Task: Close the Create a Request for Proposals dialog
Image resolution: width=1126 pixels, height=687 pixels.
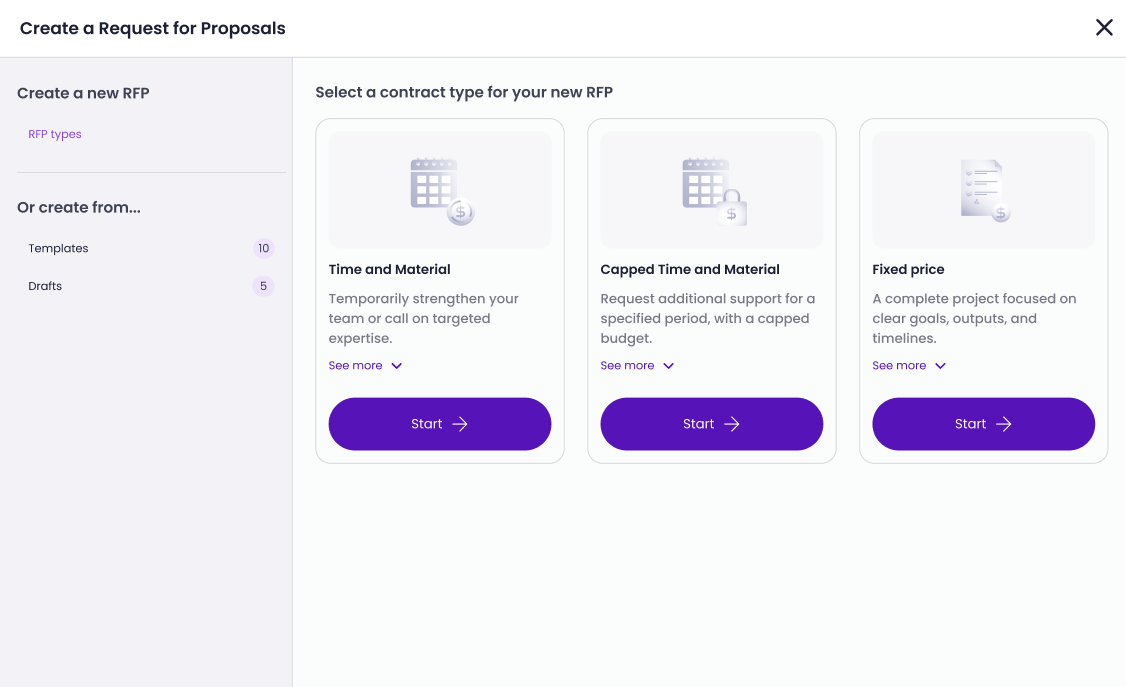Action: coord(1104,27)
